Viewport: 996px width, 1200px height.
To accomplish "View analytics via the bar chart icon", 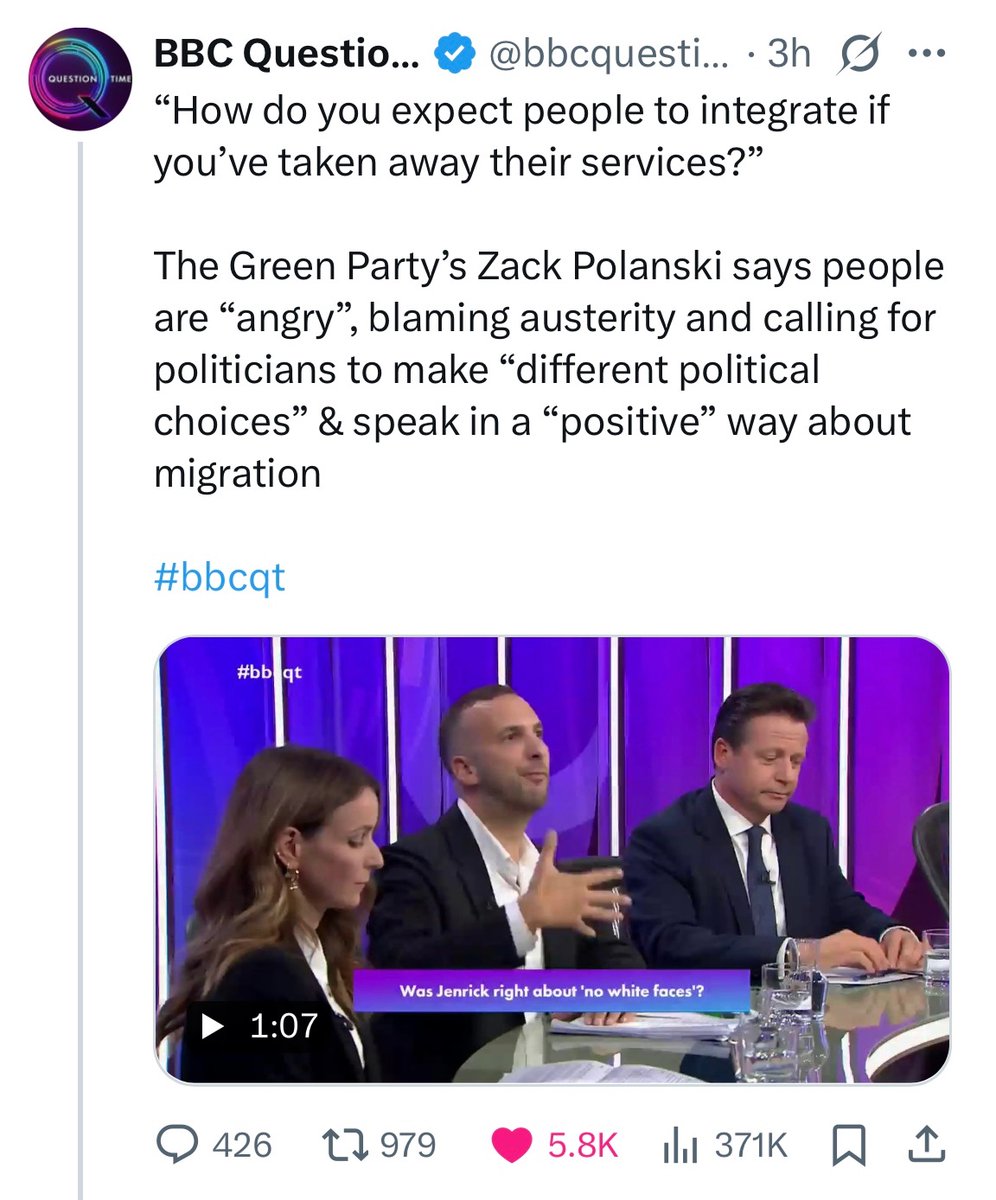I will click(682, 1143).
